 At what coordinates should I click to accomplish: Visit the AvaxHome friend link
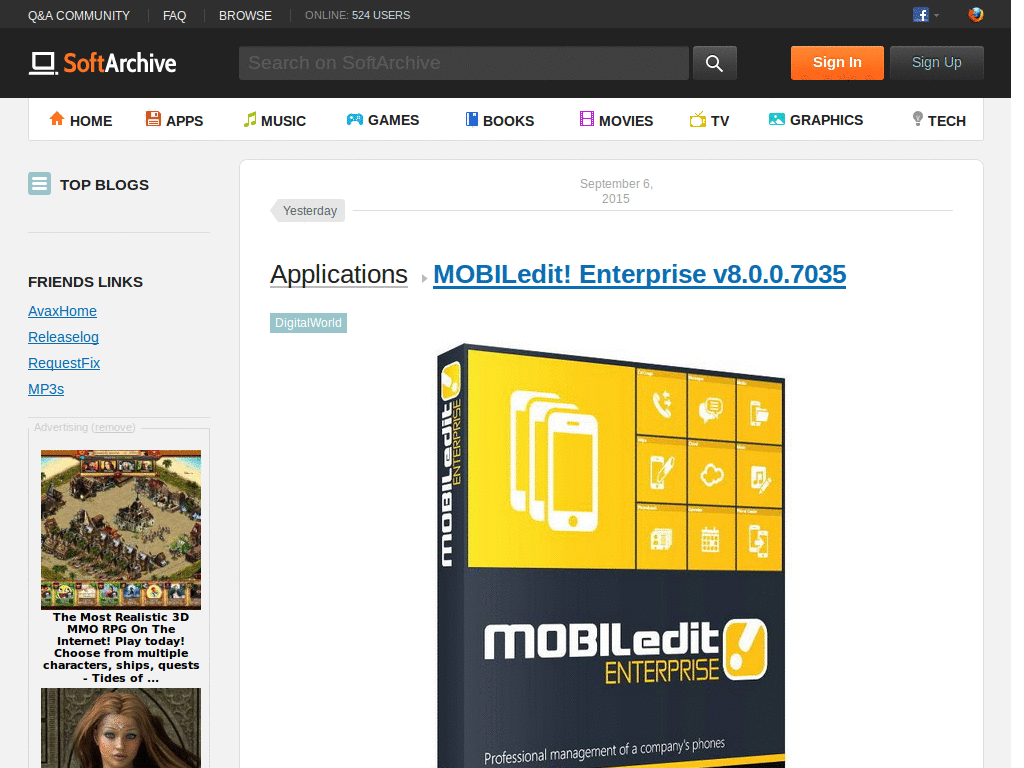(x=62, y=312)
